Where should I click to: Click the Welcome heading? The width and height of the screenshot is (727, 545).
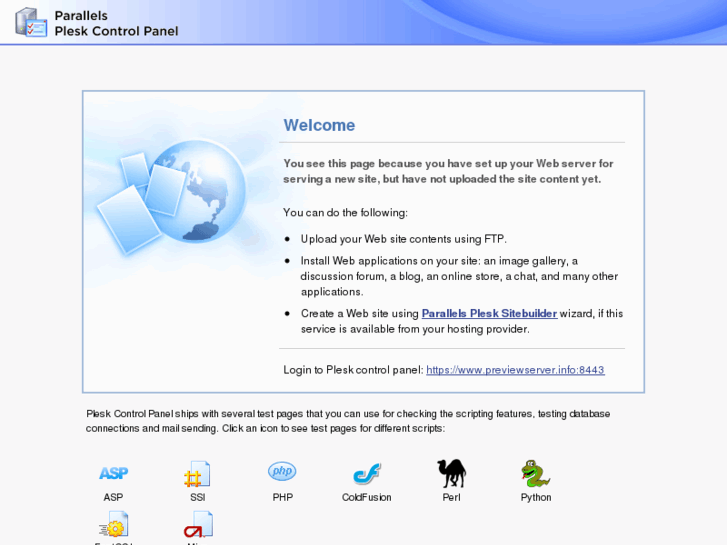tap(319, 125)
